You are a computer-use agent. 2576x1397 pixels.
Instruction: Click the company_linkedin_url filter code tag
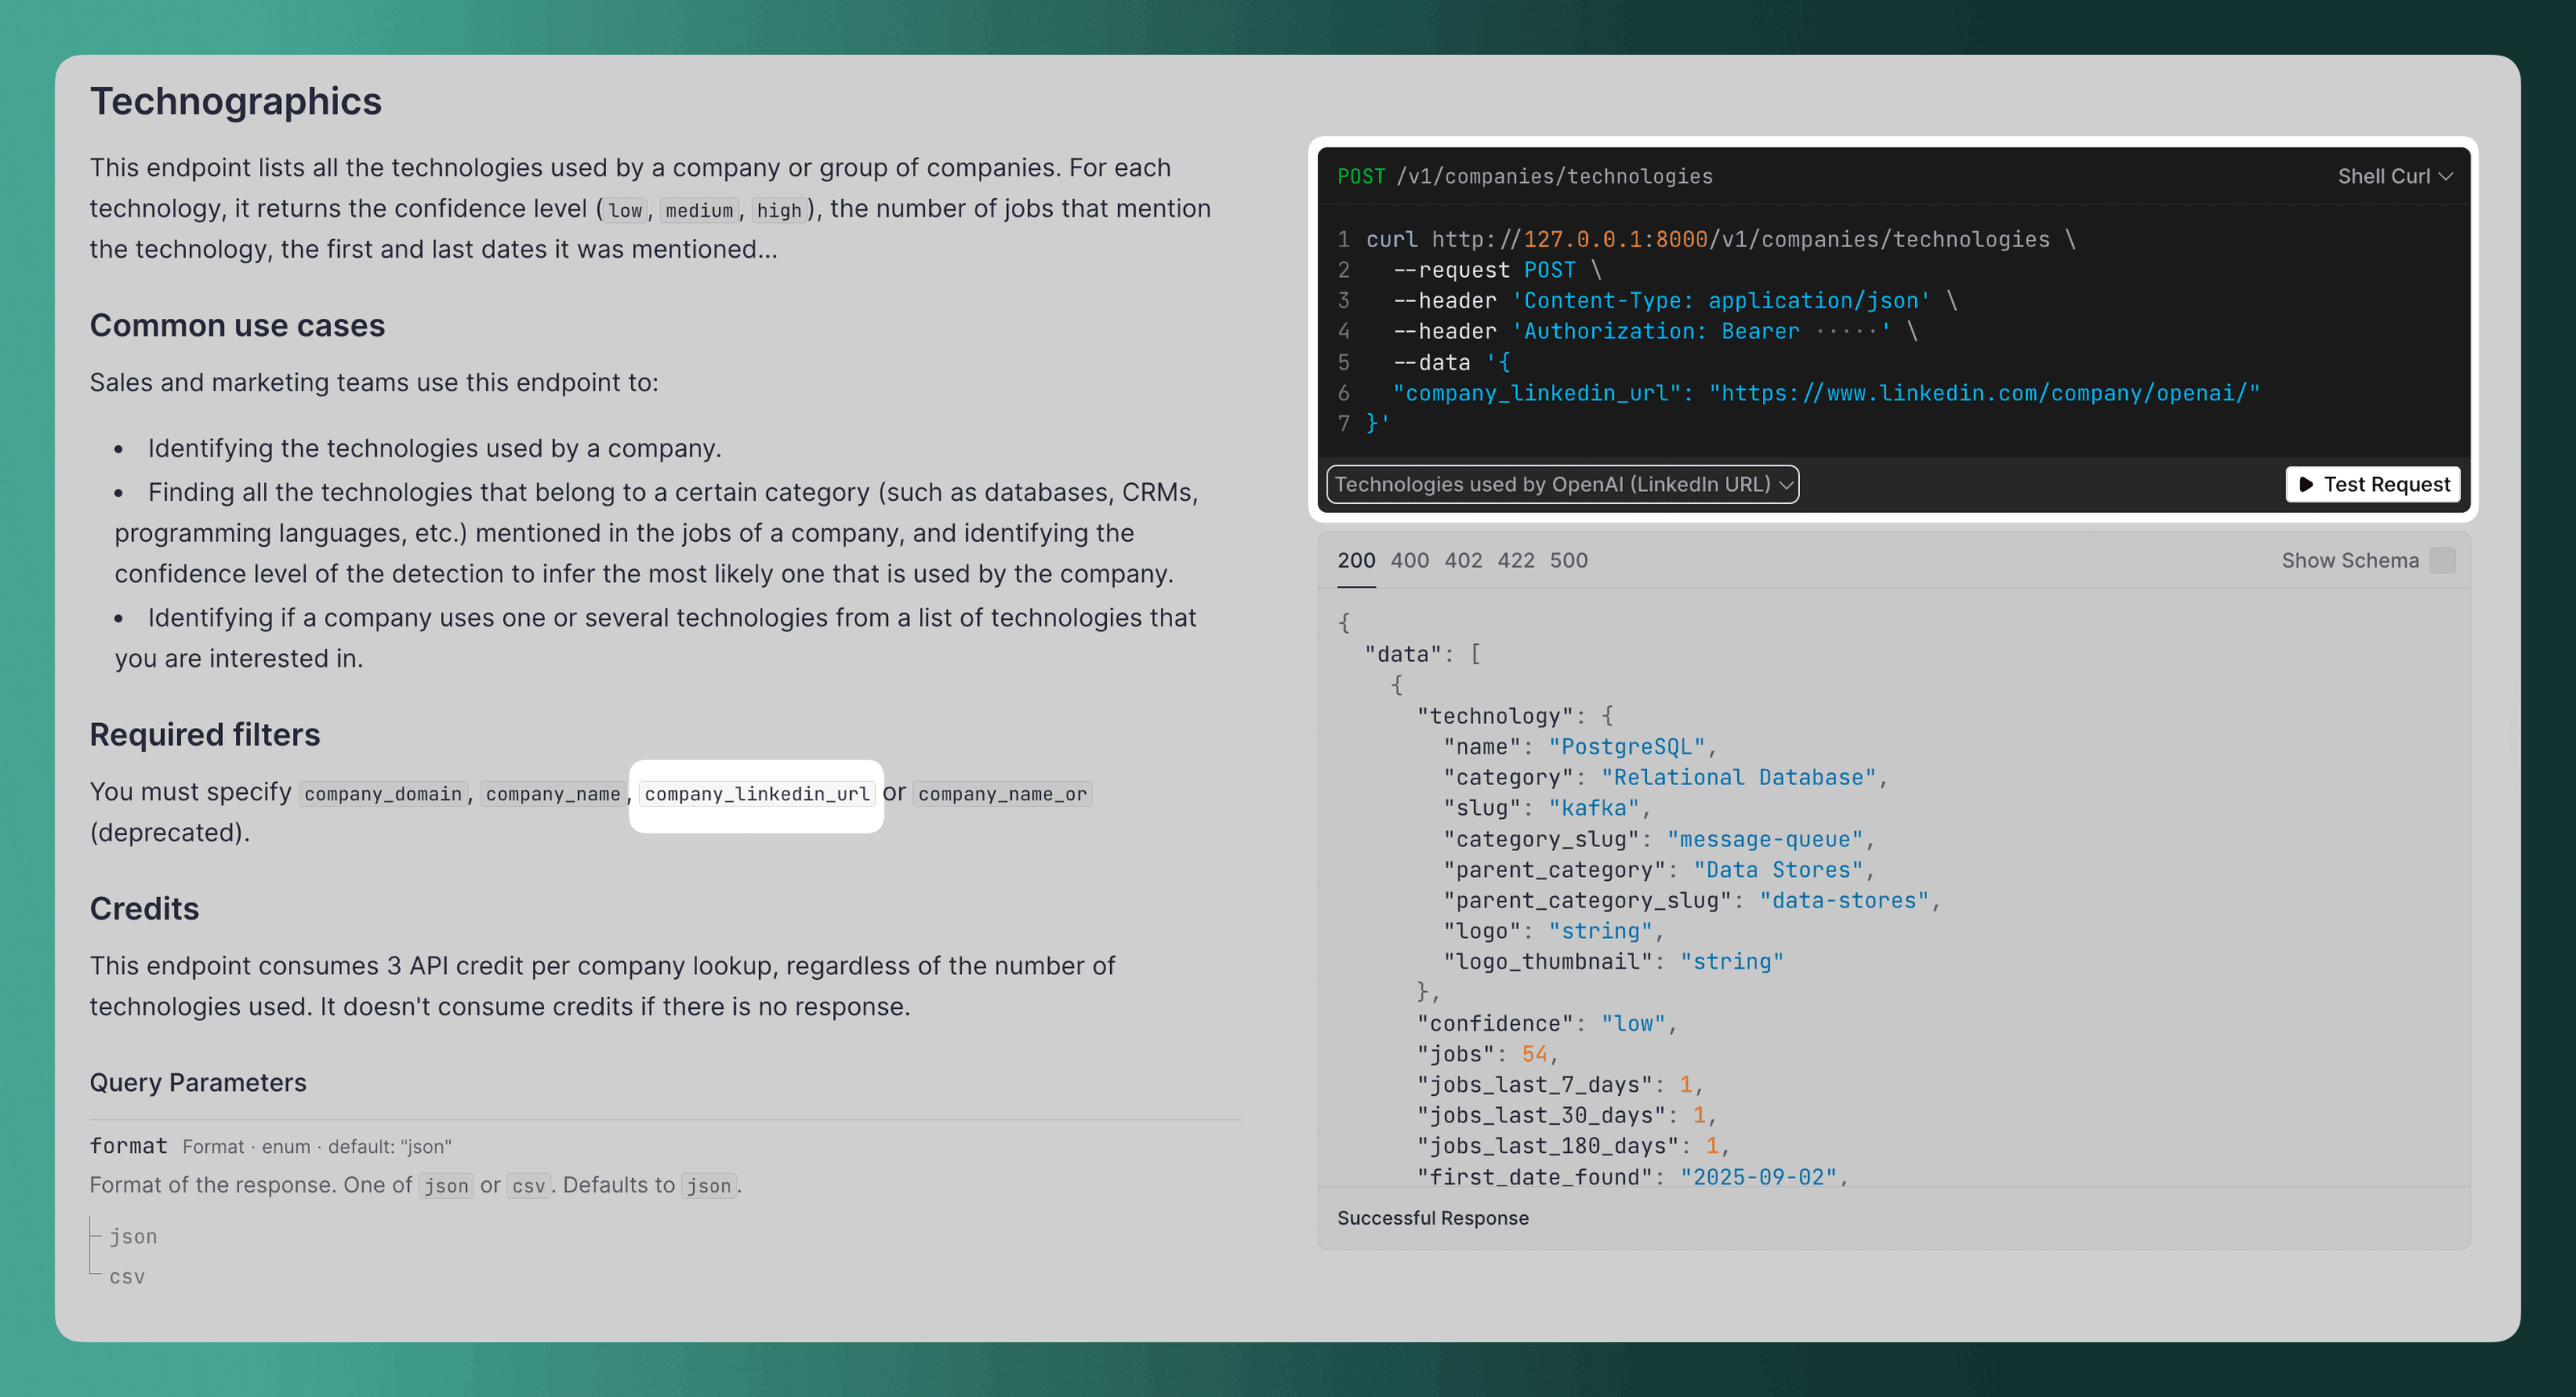pyautogui.click(x=756, y=794)
